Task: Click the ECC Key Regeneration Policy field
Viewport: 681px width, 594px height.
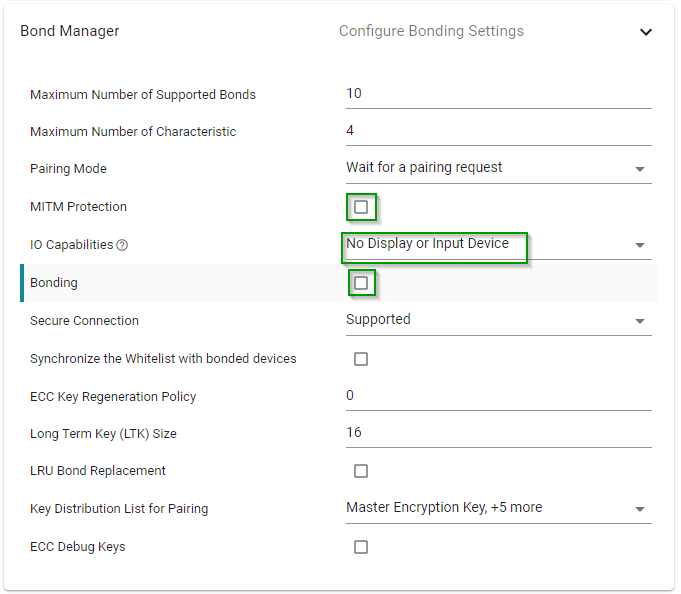Action: 498,396
